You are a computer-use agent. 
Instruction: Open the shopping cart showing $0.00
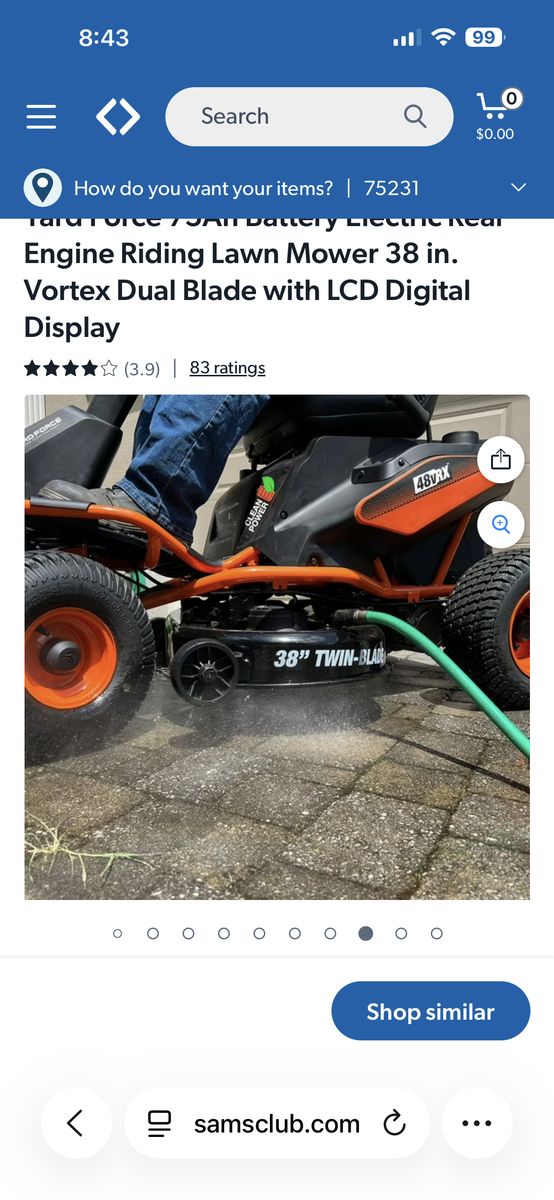pos(495,115)
